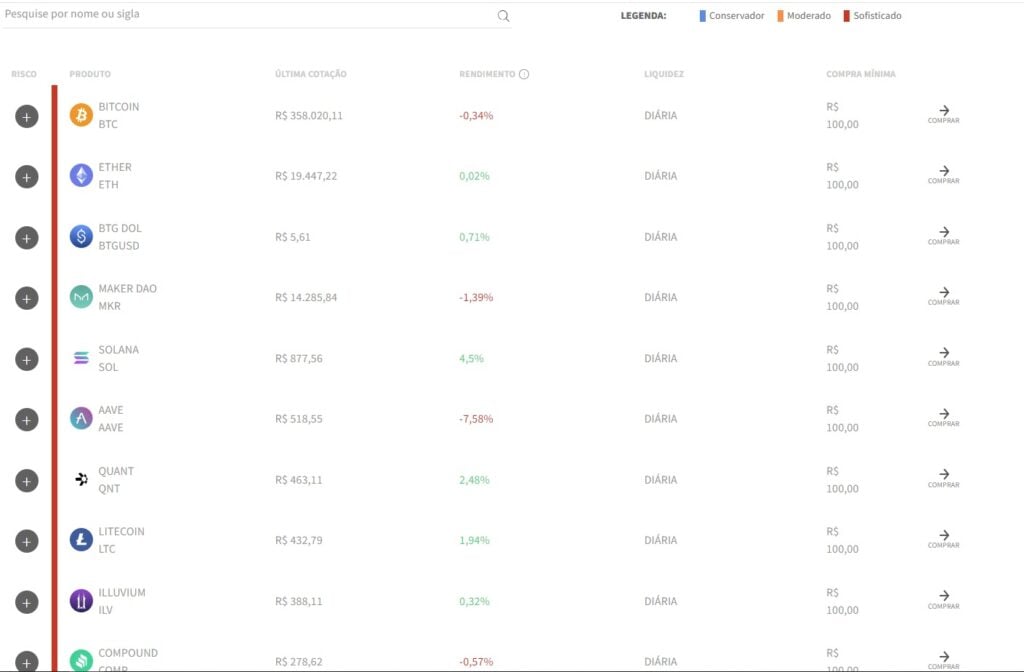The width and height of the screenshot is (1024, 672).
Task: Click the Bitcoin coin icon
Action: [81, 115]
